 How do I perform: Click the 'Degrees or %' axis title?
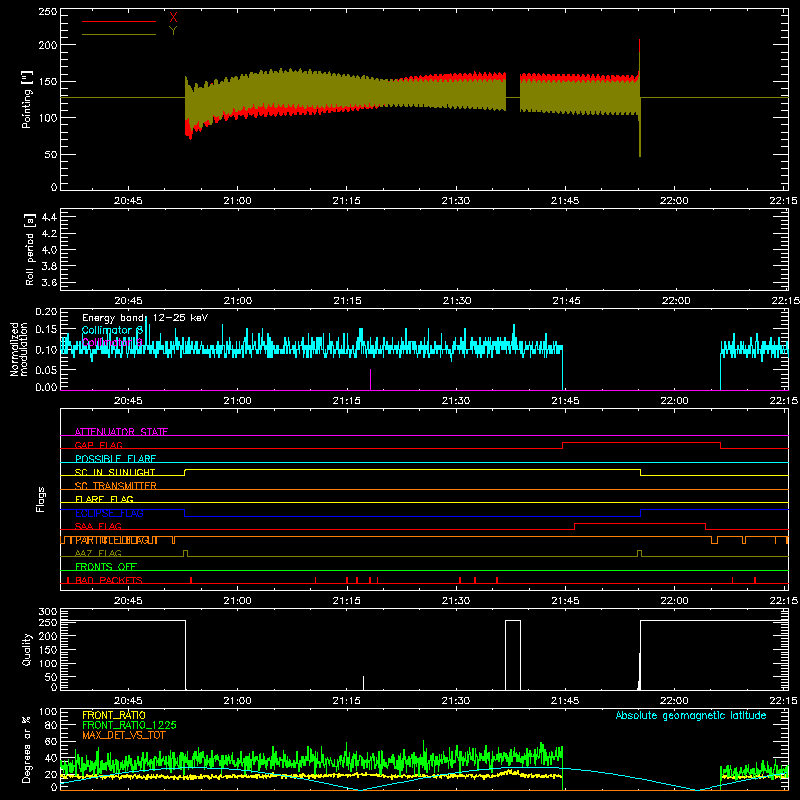(x=27, y=750)
